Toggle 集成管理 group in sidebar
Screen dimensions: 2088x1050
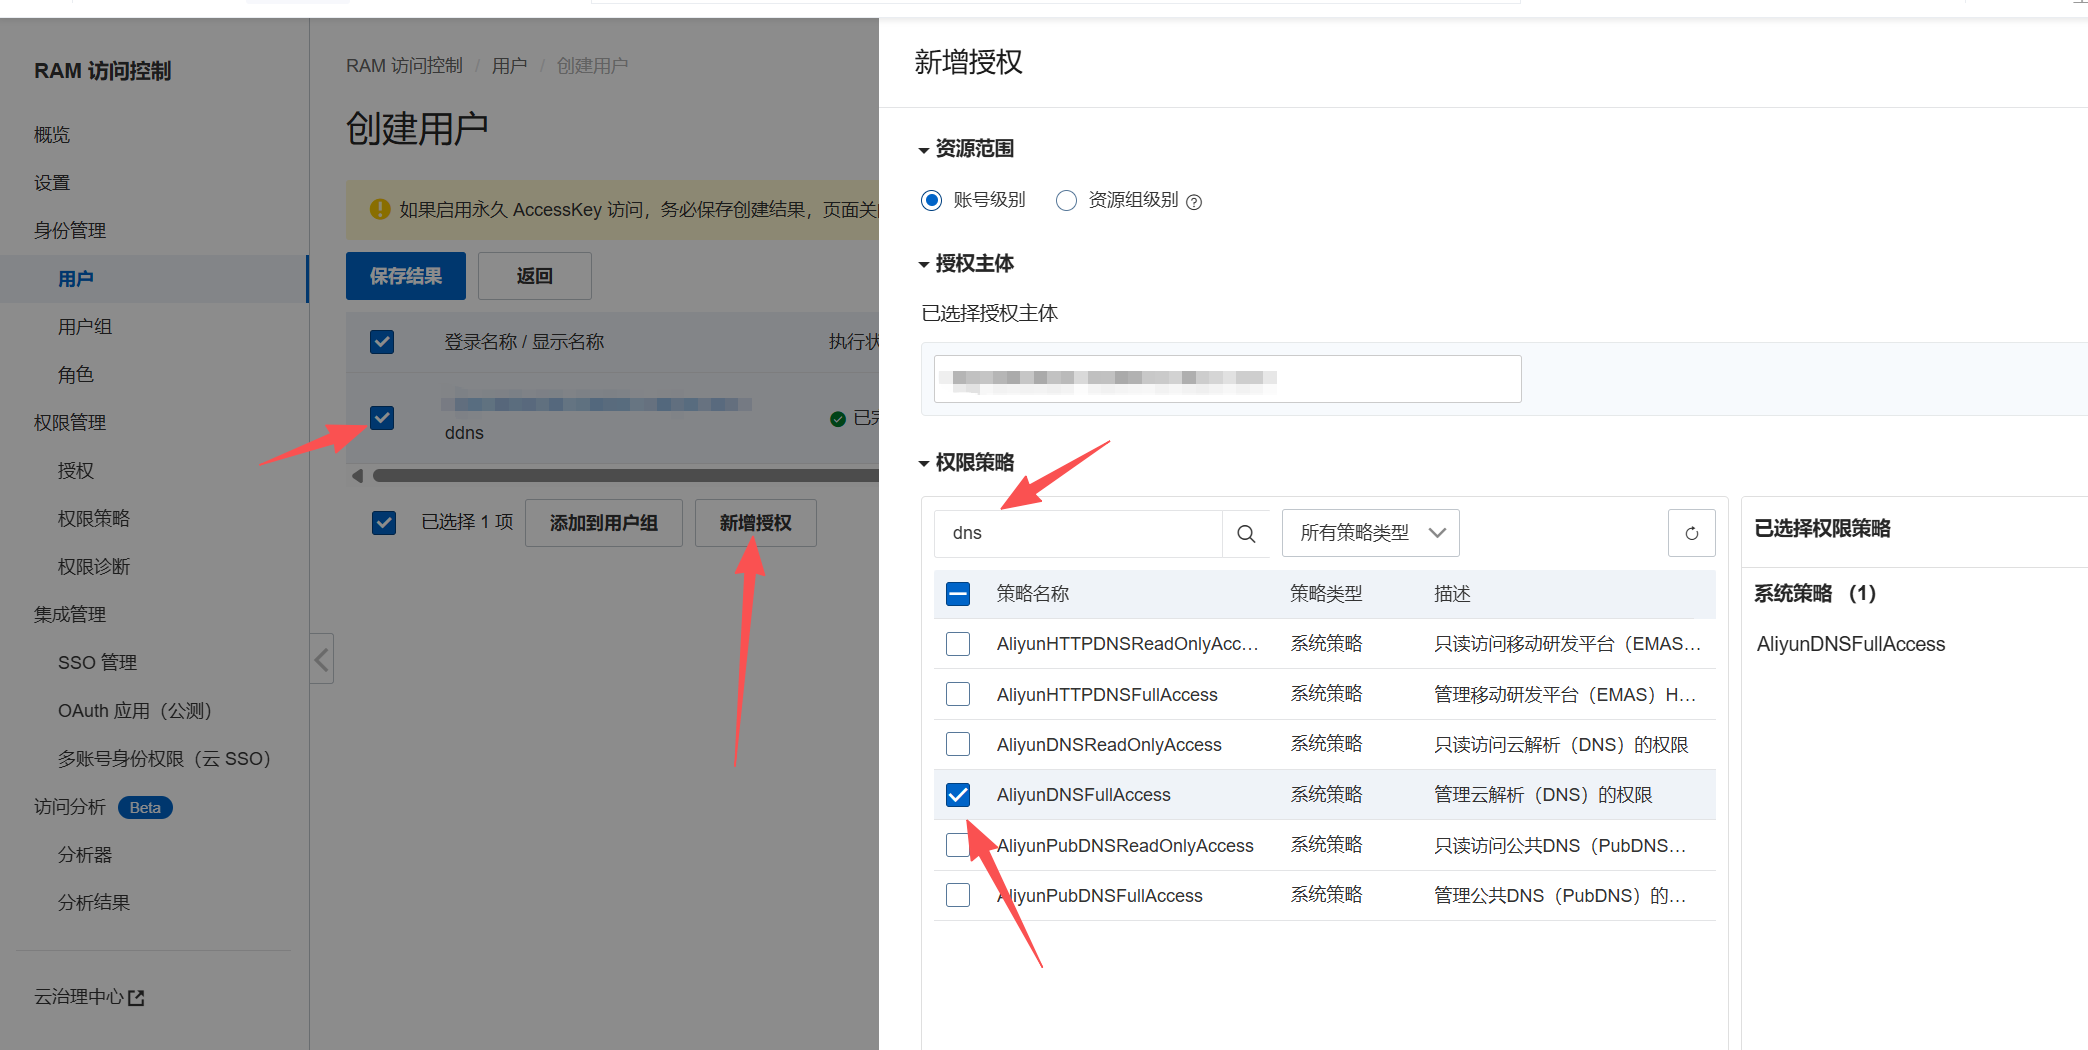pos(70,615)
